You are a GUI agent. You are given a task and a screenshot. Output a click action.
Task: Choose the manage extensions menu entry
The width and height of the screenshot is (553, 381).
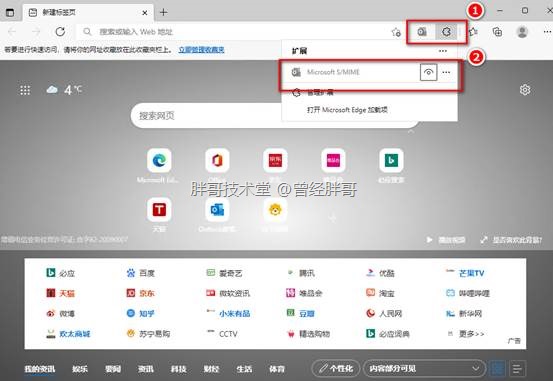tap(370, 93)
